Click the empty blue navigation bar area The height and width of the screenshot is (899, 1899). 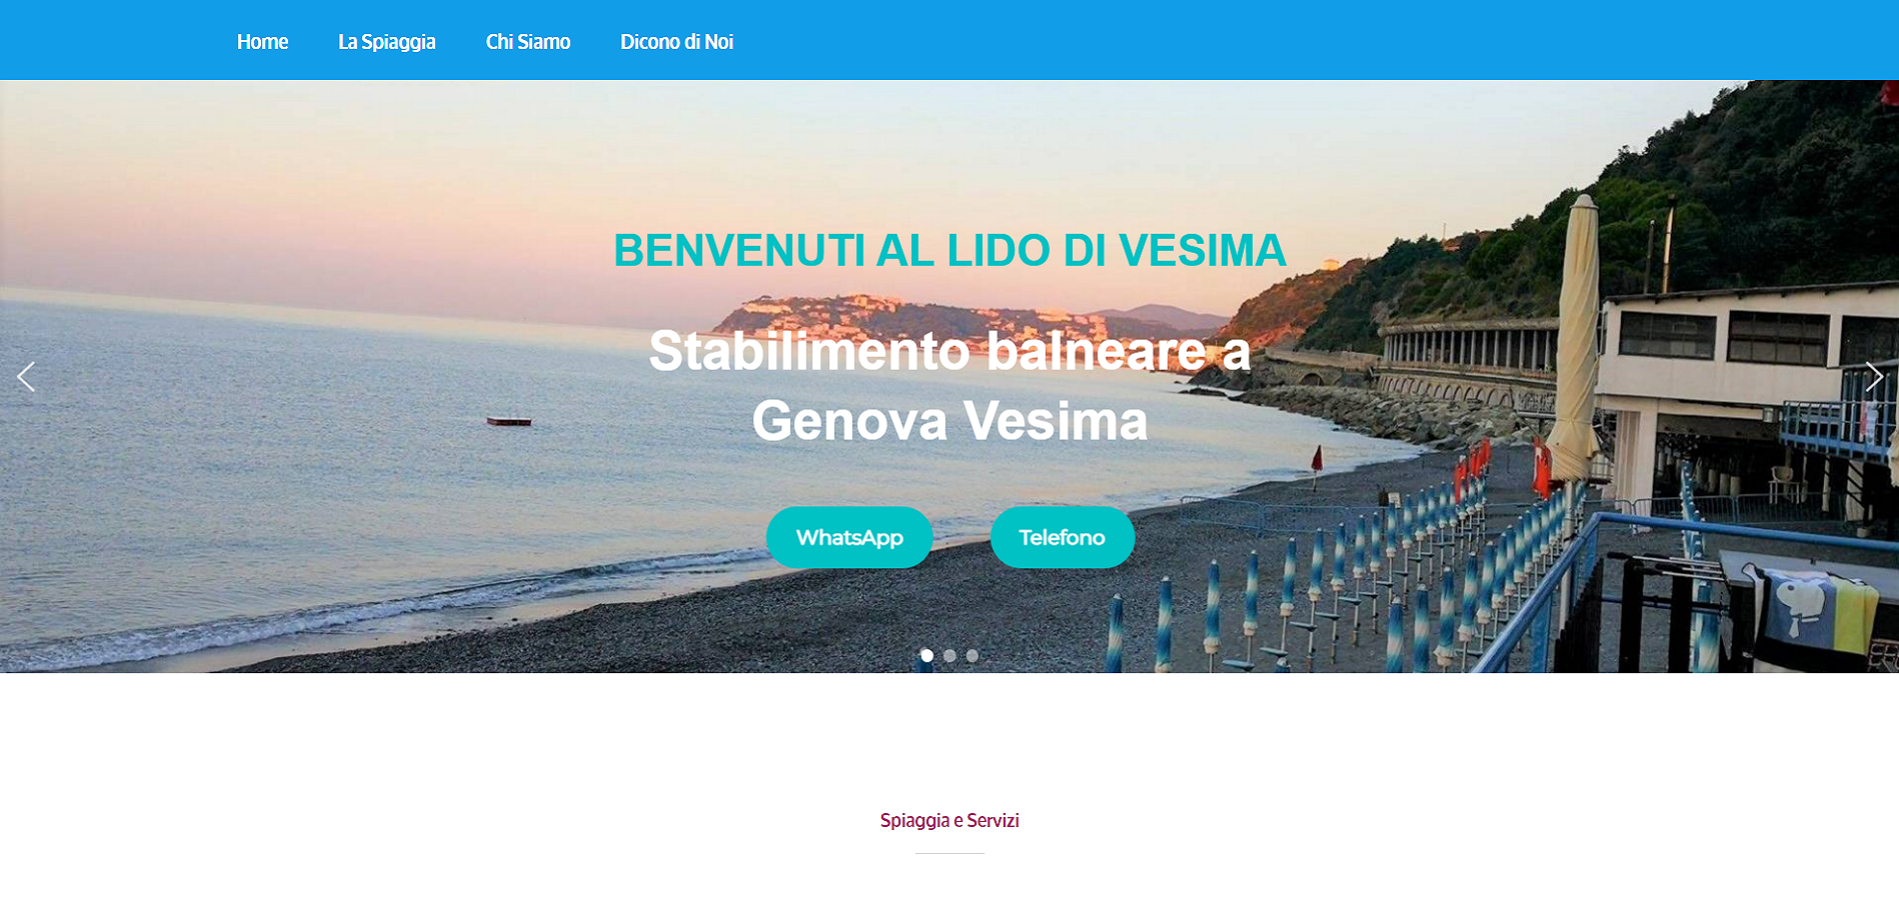[1300, 40]
